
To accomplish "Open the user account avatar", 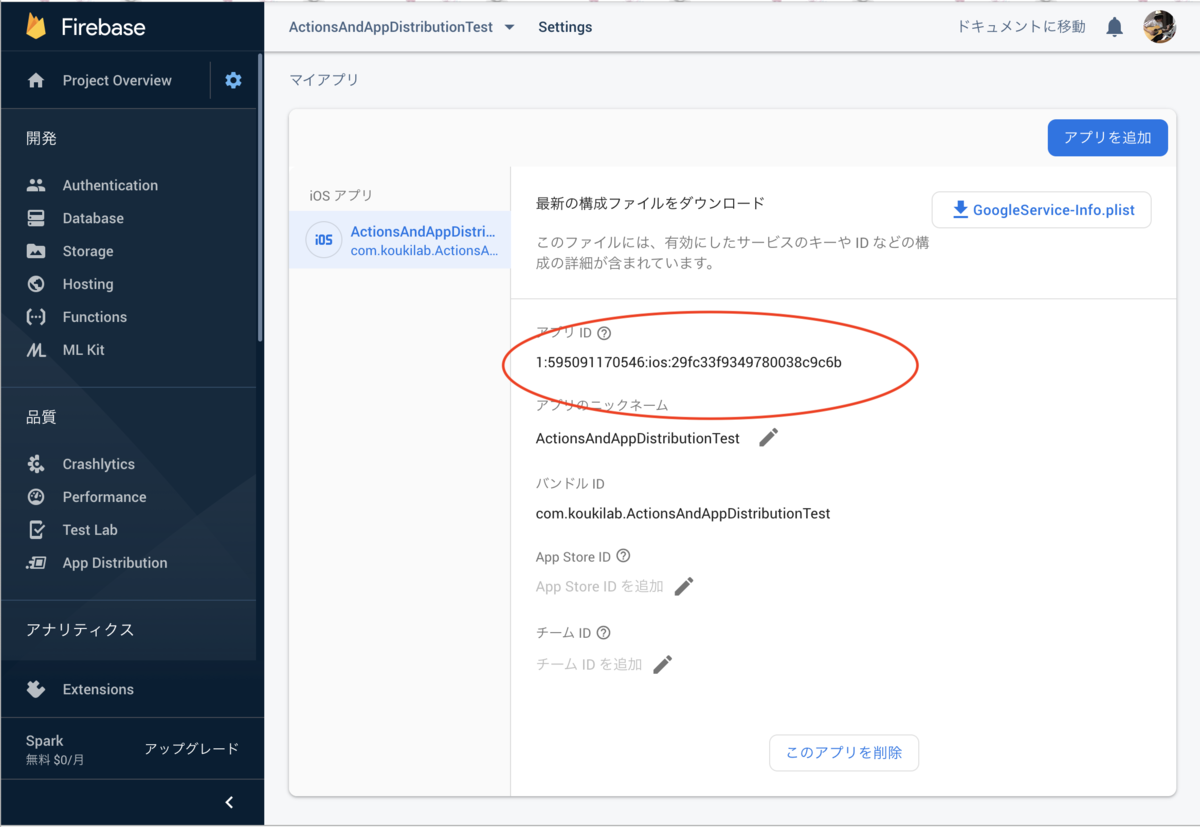I will tap(1159, 27).
